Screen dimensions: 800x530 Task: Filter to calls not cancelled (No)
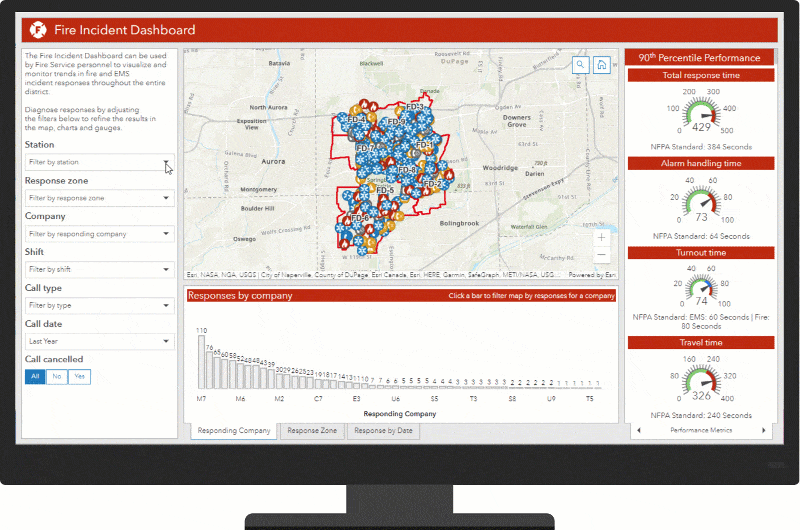[x=57, y=376]
